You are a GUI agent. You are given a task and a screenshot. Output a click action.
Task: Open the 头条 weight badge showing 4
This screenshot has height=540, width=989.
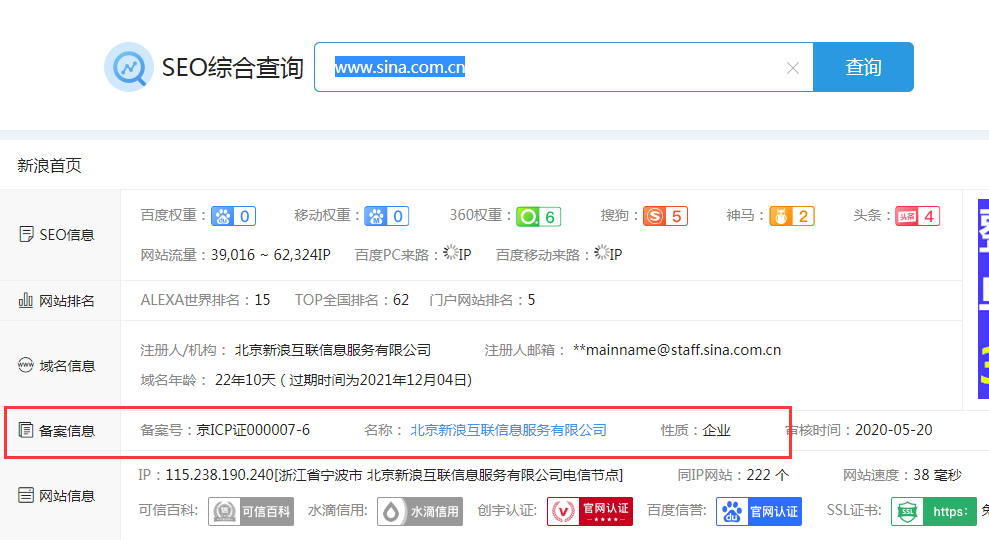tap(918, 216)
